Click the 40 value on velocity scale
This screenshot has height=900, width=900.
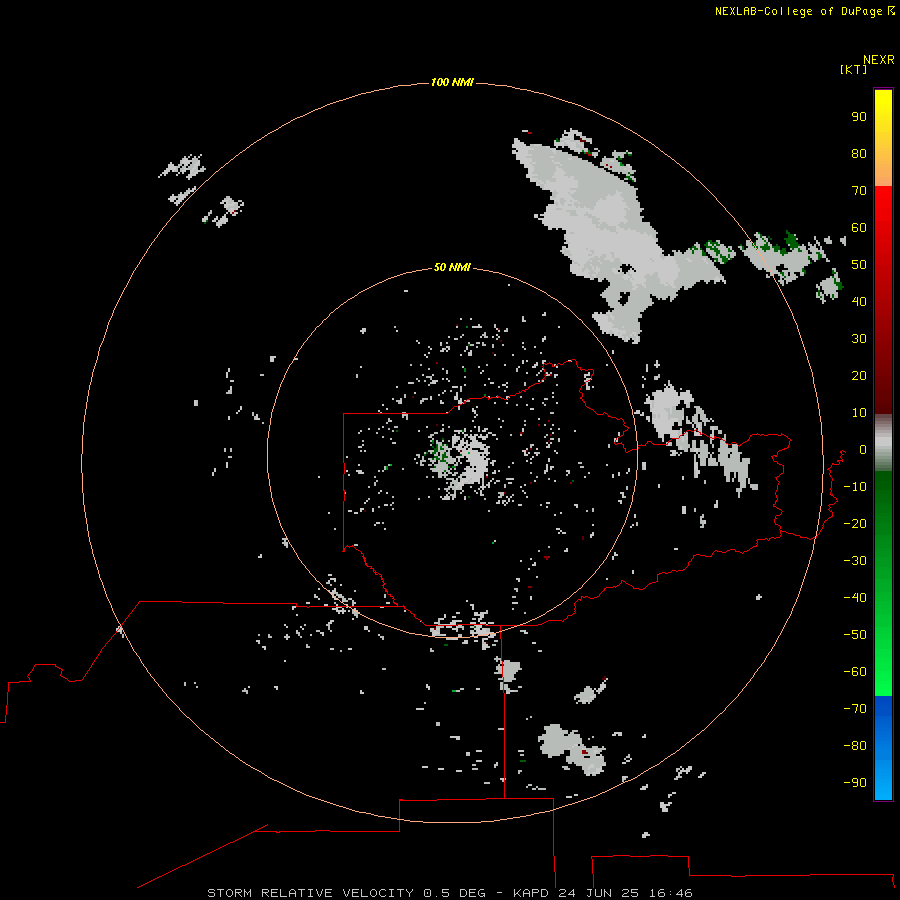[x=859, y=302]
